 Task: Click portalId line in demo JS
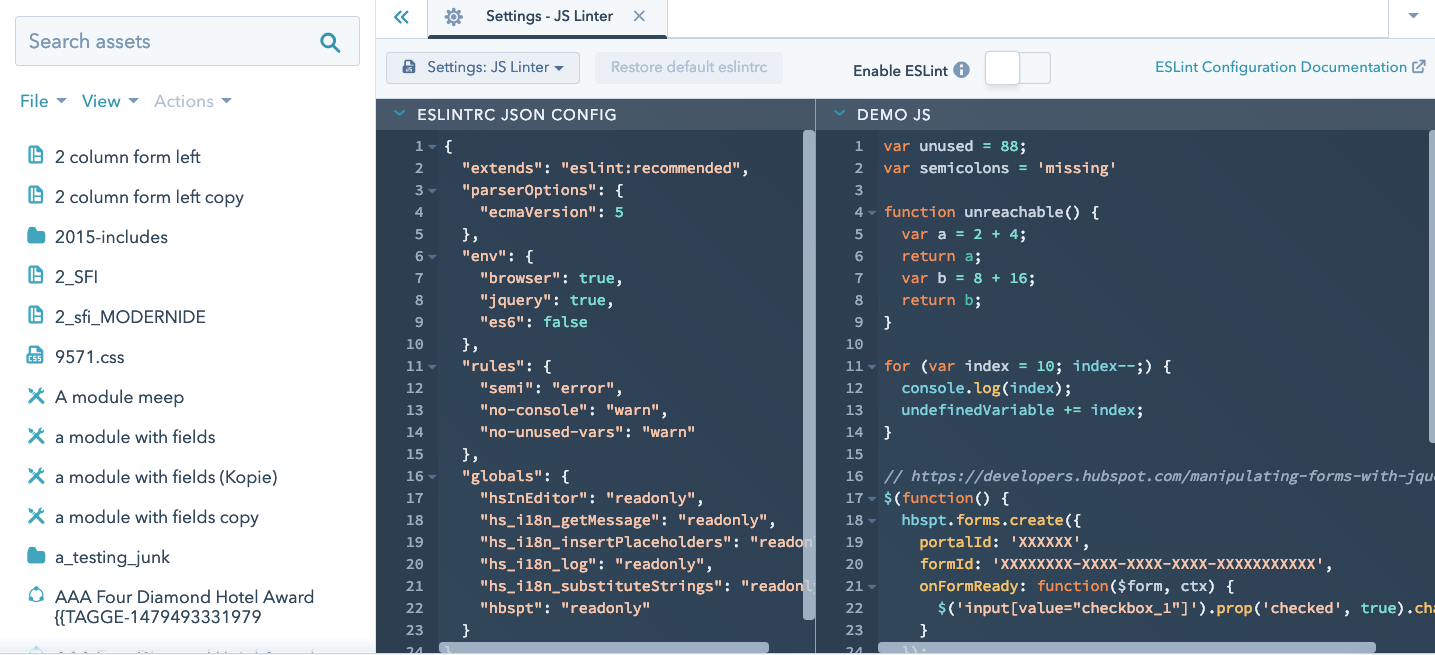pyautogui.click(x=1003, y=542)
